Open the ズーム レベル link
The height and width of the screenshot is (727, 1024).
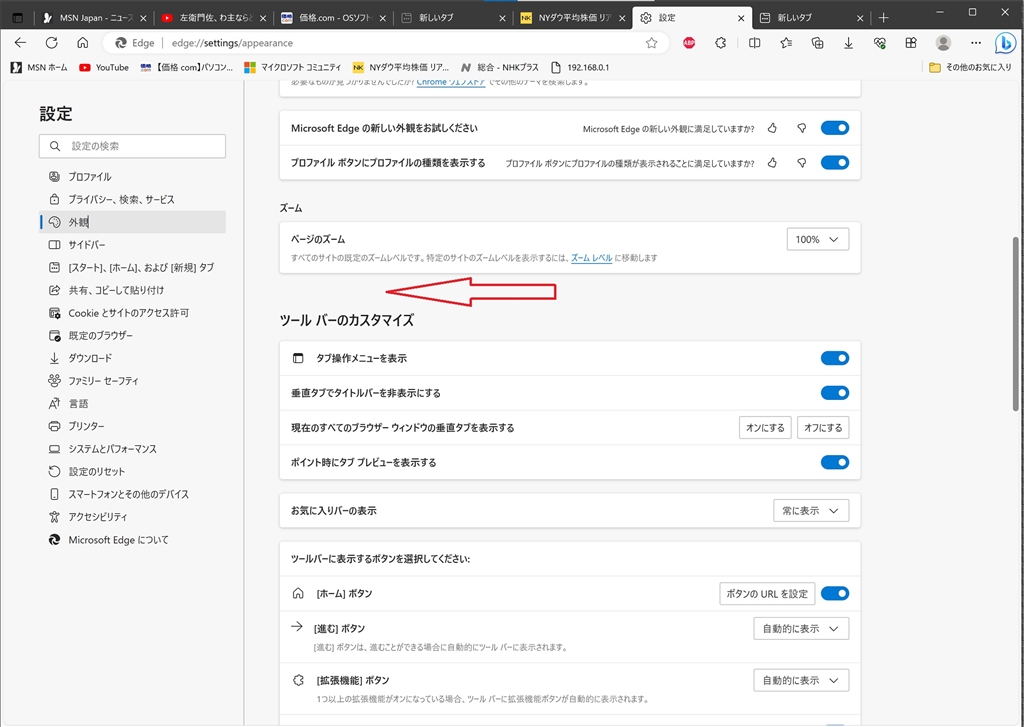[592, 258]
